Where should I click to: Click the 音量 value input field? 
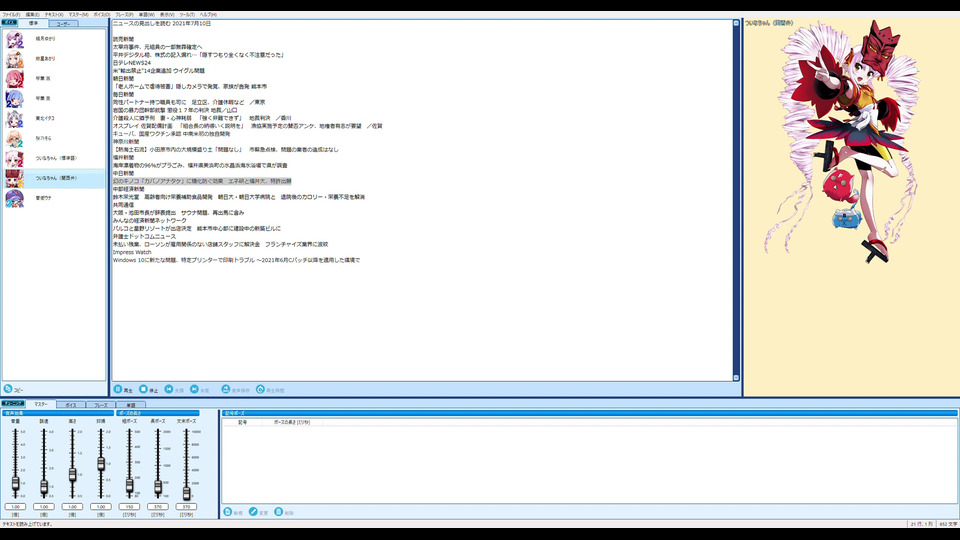point(15,506)
